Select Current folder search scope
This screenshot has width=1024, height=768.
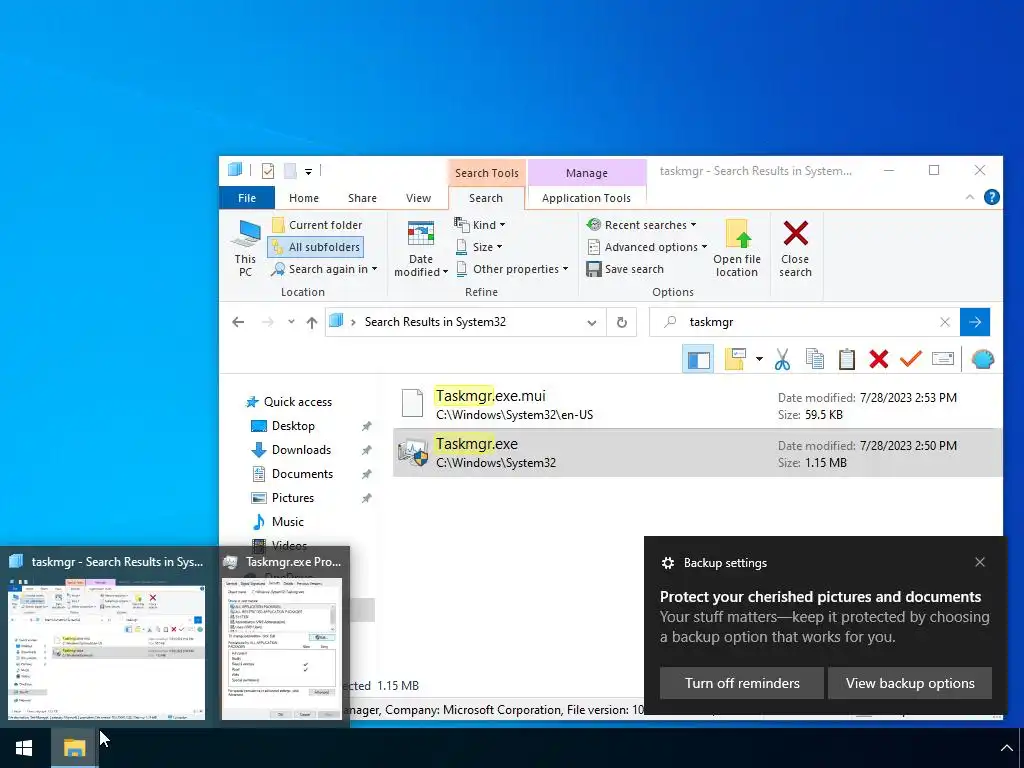click(316, 225)
